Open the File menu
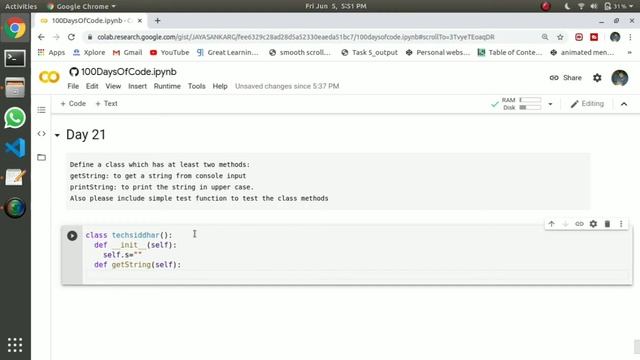 tap(73, 86)
